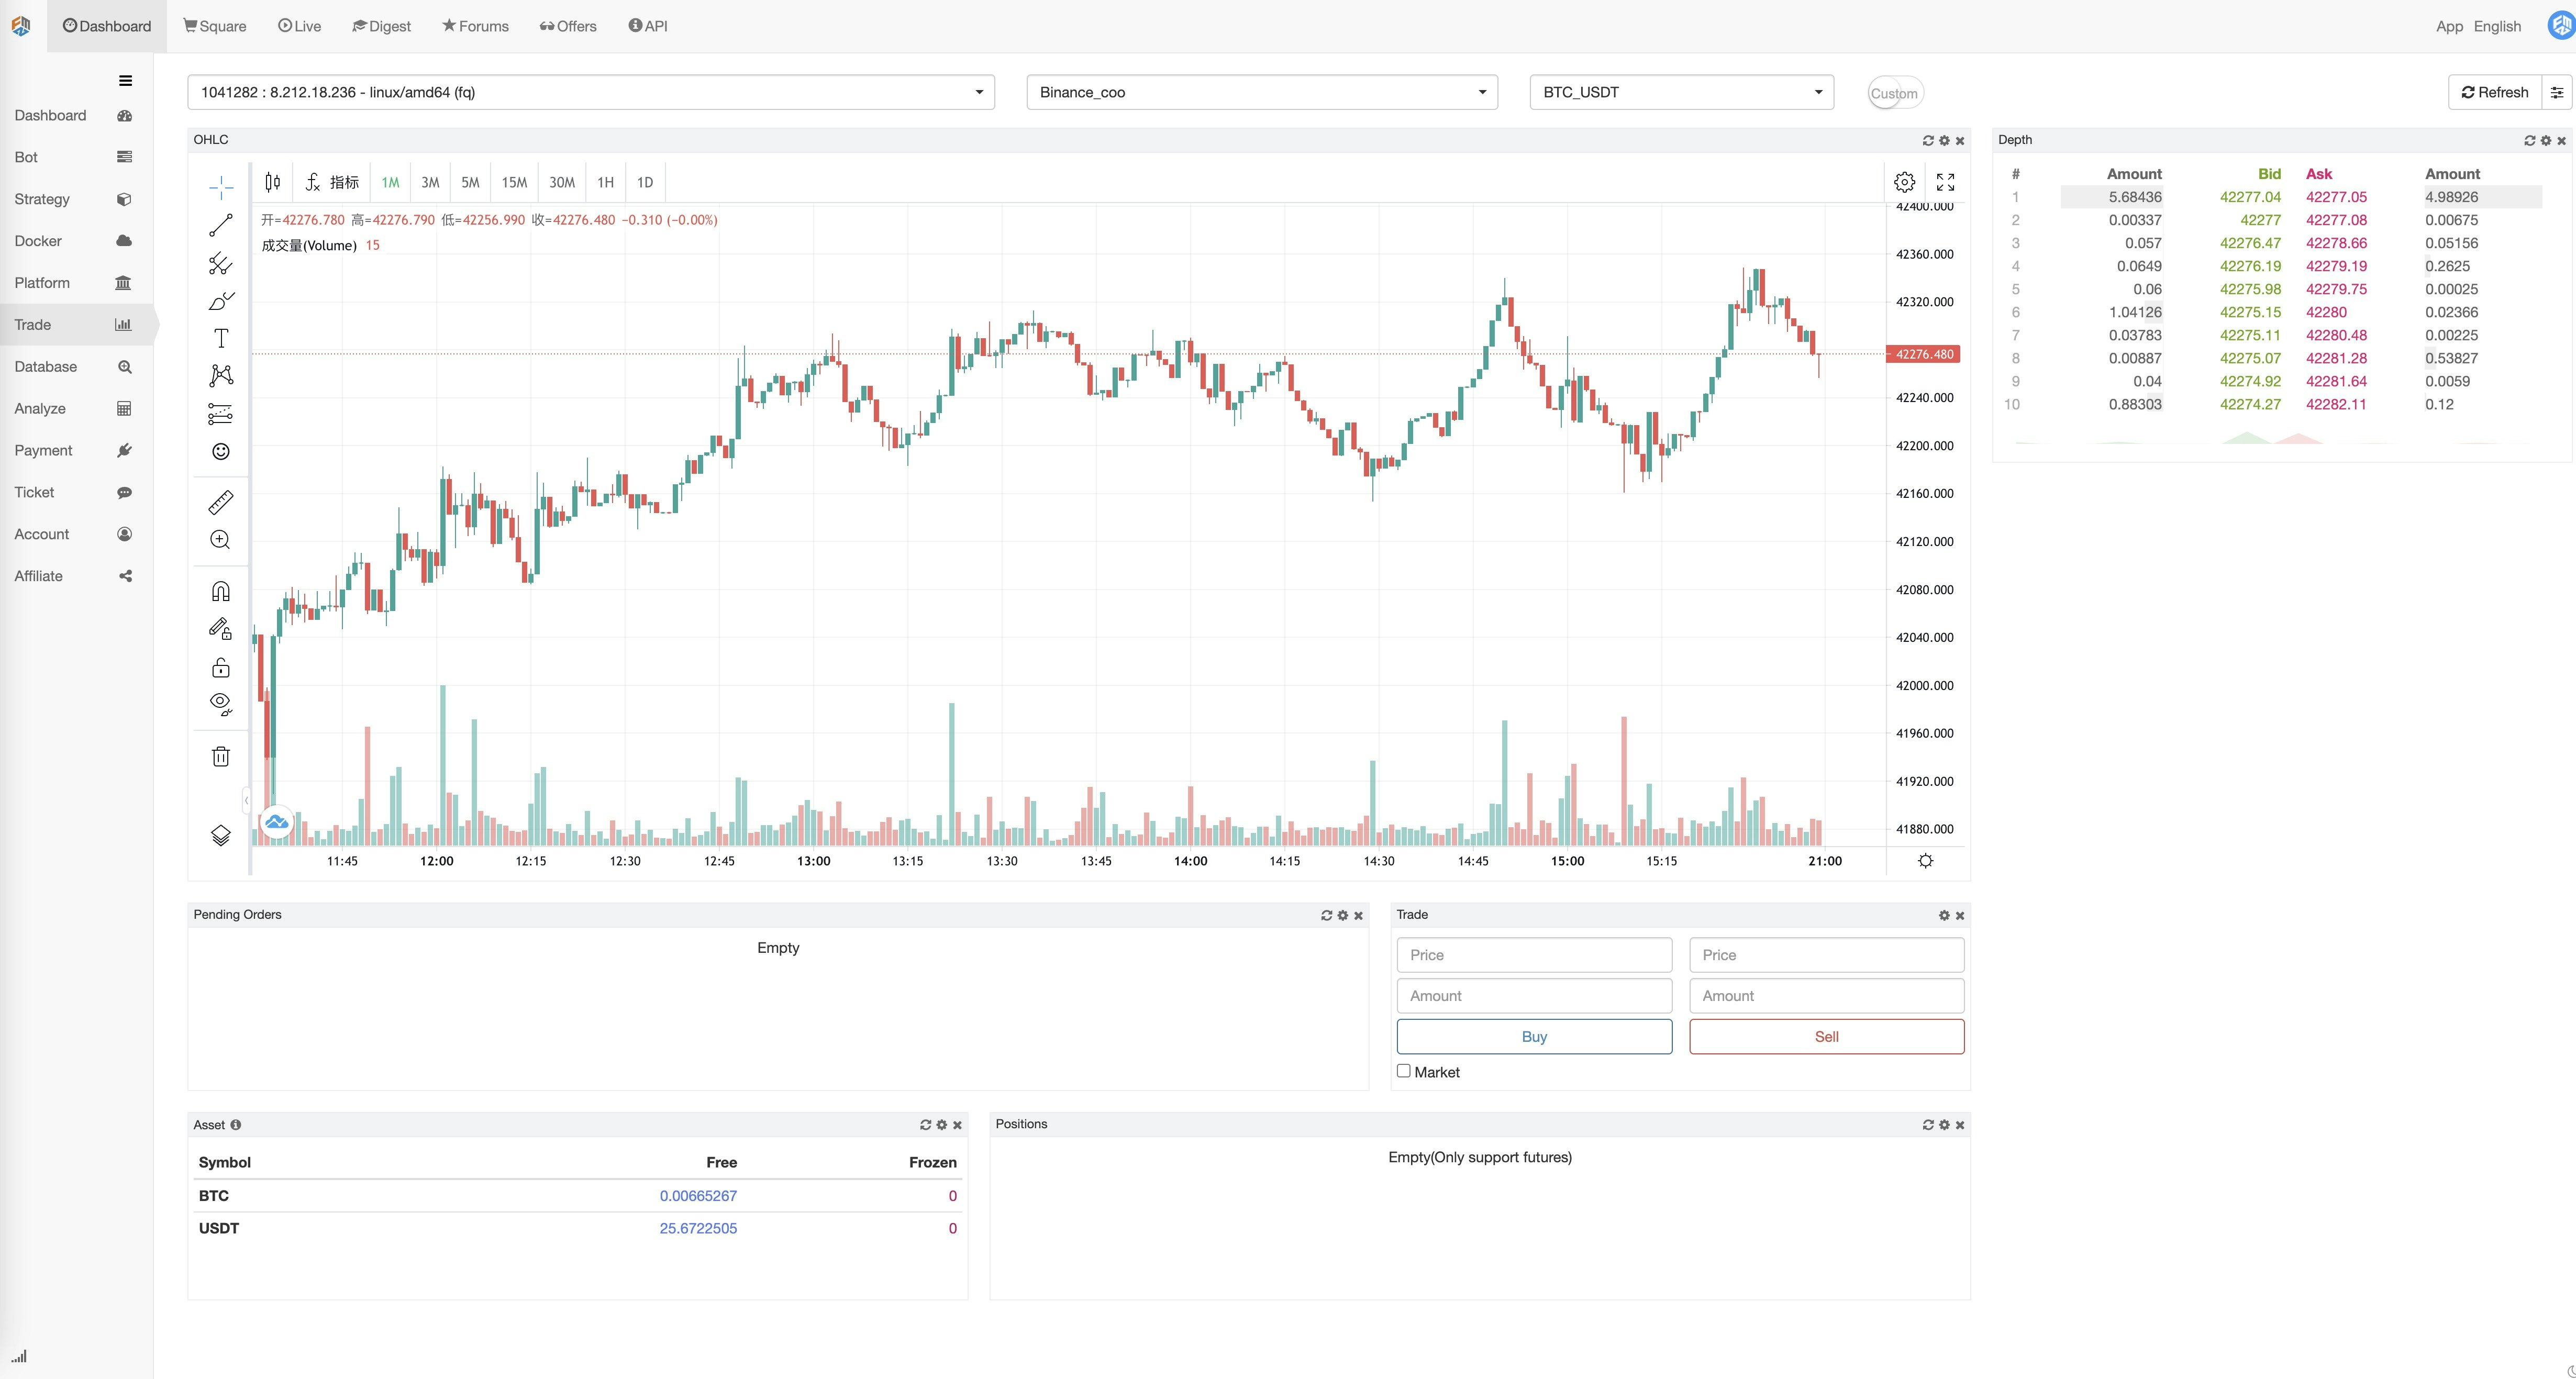Select the pitchfork/channel drawing tool
Image resolution: width=2576 pixels, height=1379 pixels.
point(221,264)
